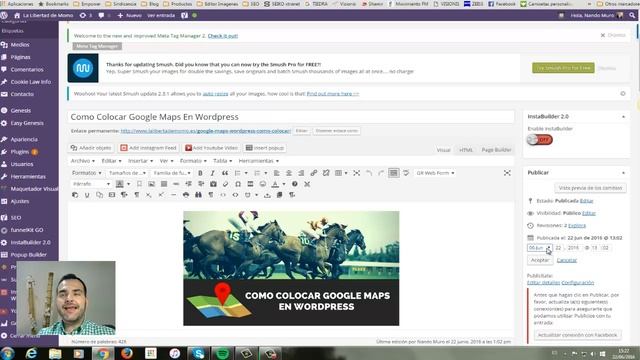Click the permalink URL of the post
The image size is (640, 360).
tap(206, 131)
